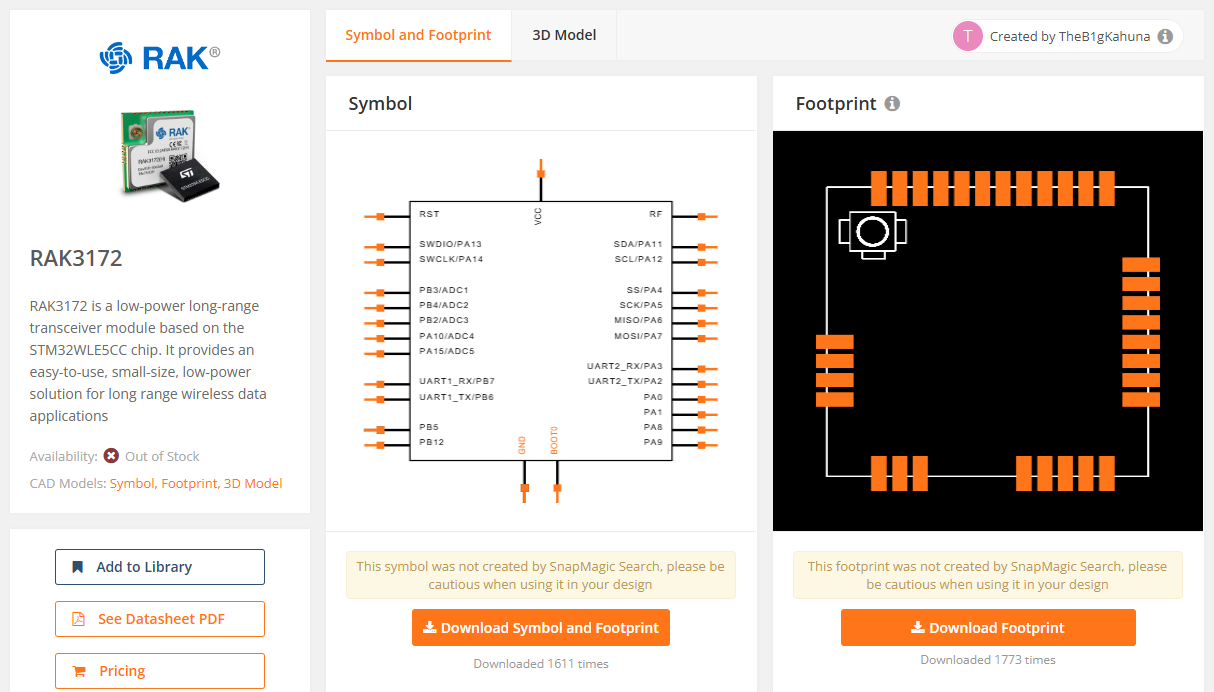Screen dimensions: 1214x692
Task: Click the PA15/ADC5 pin label
Action: click(x=447, y=351)
